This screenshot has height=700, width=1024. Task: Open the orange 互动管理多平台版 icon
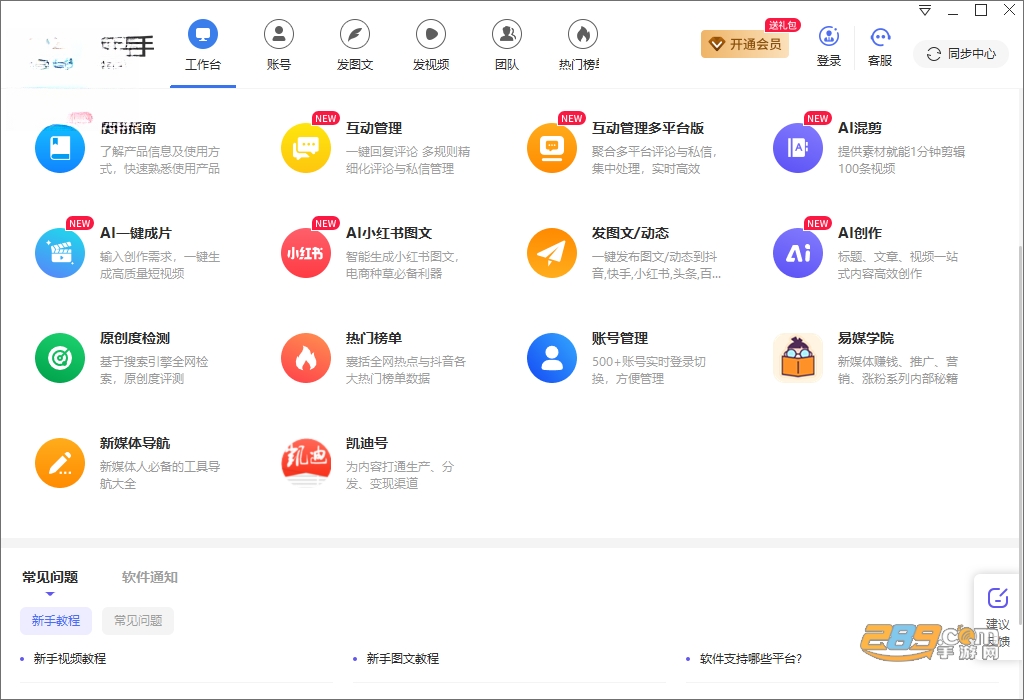[552, 148]
